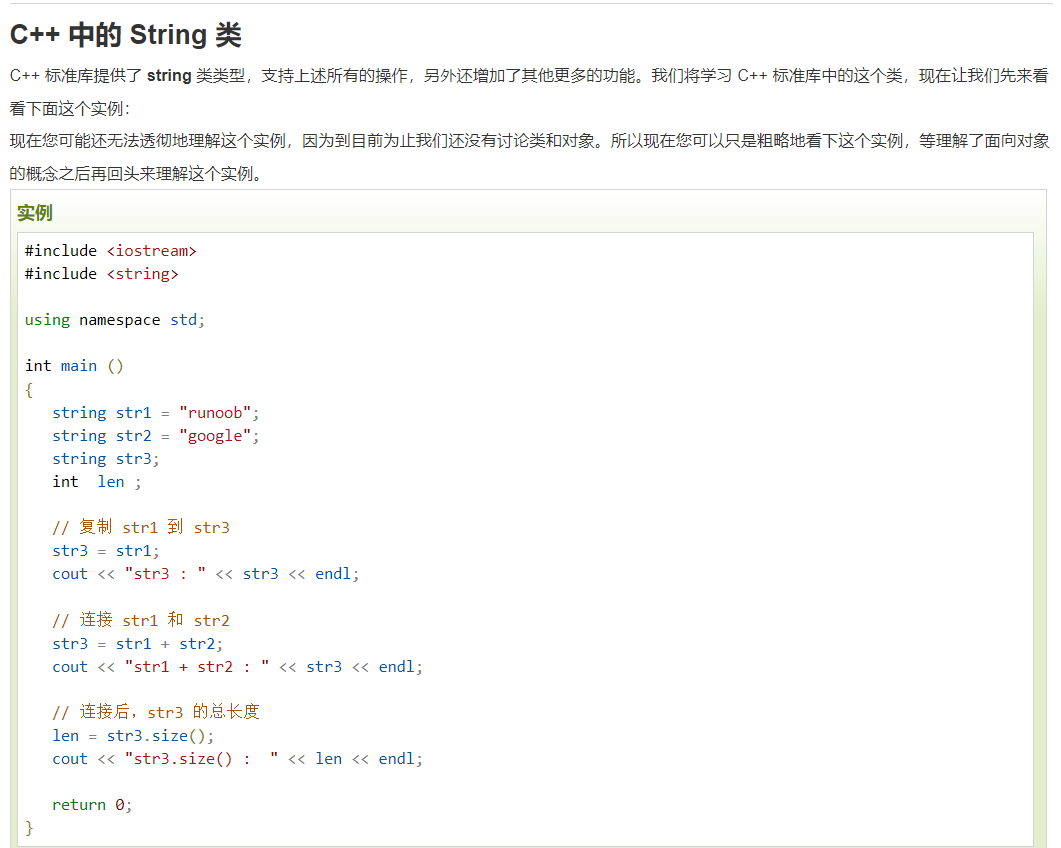Image resolution: width=1061 pixels, height=848 pixels.
Task: Click the comment "// 复制 str1 到 str3"
Action: [x=141, y=528]
